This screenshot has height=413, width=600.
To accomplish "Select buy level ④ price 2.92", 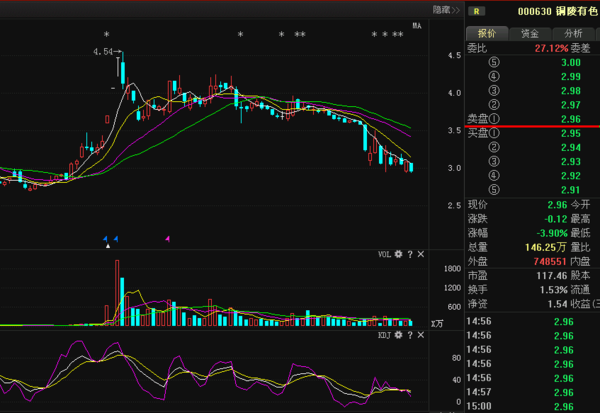I will (571, 176).
